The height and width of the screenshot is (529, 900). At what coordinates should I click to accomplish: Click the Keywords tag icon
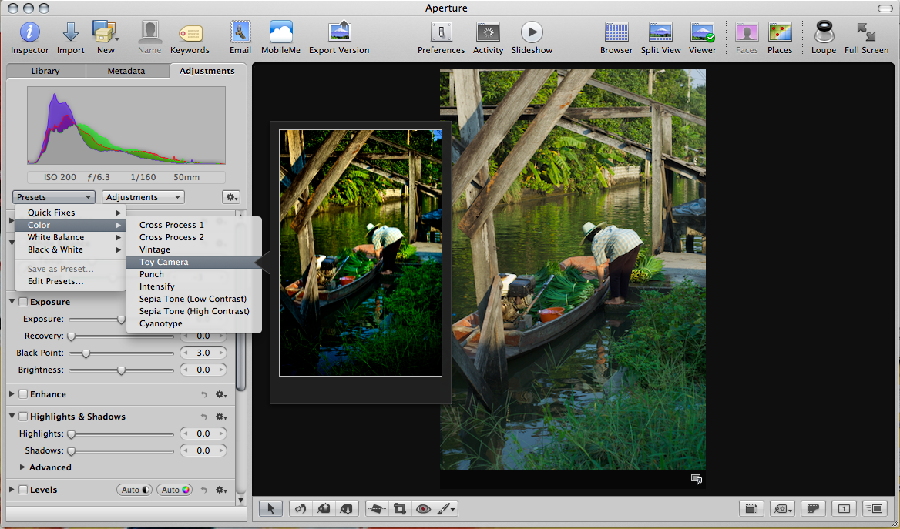click(190, 33)
